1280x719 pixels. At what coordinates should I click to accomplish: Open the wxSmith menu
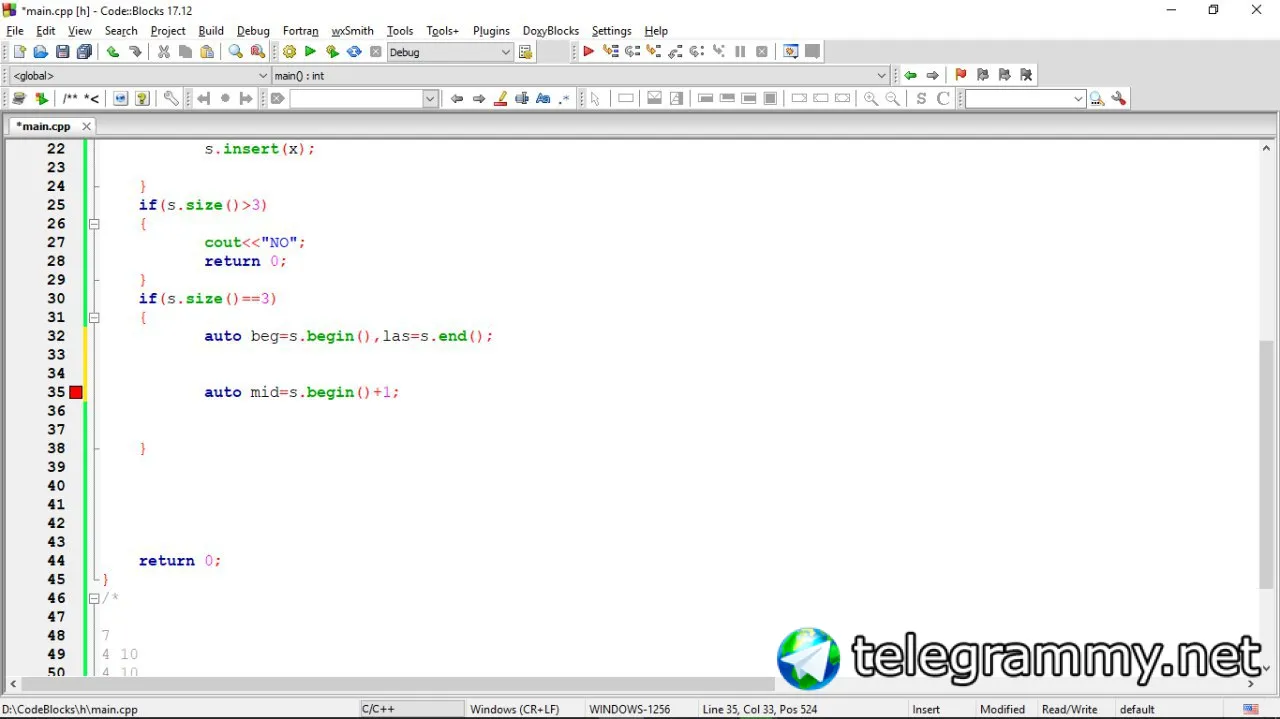[x=352, y=31]
